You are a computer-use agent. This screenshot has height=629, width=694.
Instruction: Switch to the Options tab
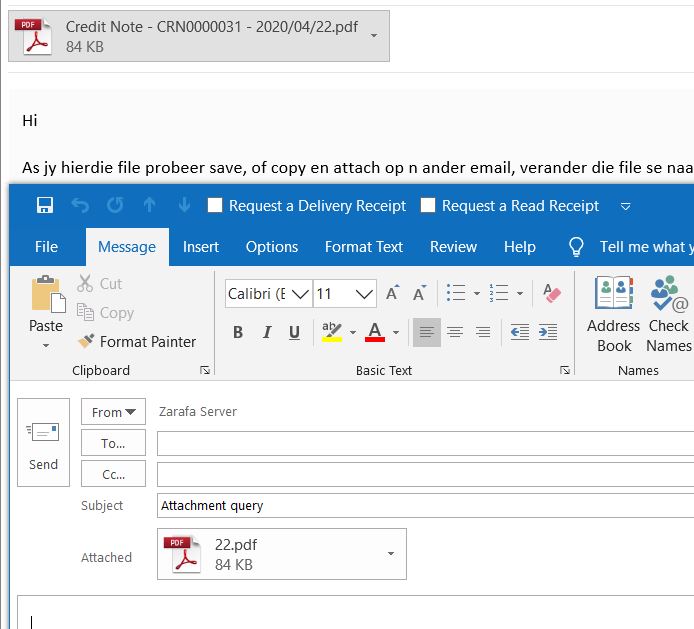tap(272, 247)
